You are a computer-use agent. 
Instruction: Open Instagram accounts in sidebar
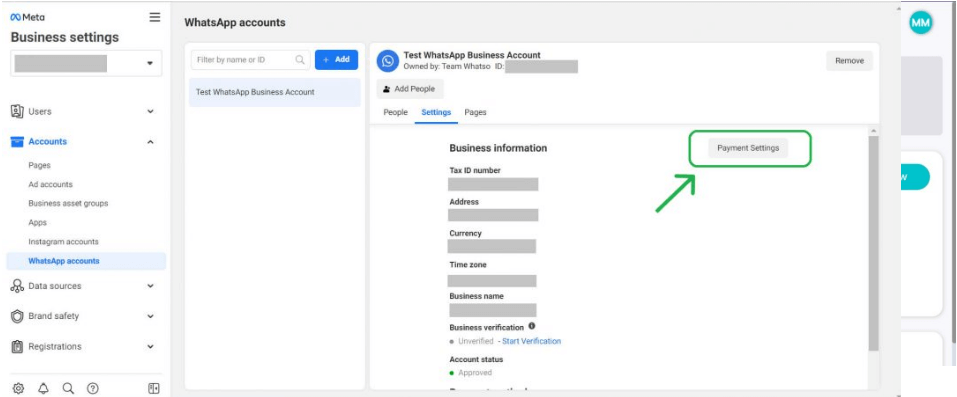coord(63,242)
